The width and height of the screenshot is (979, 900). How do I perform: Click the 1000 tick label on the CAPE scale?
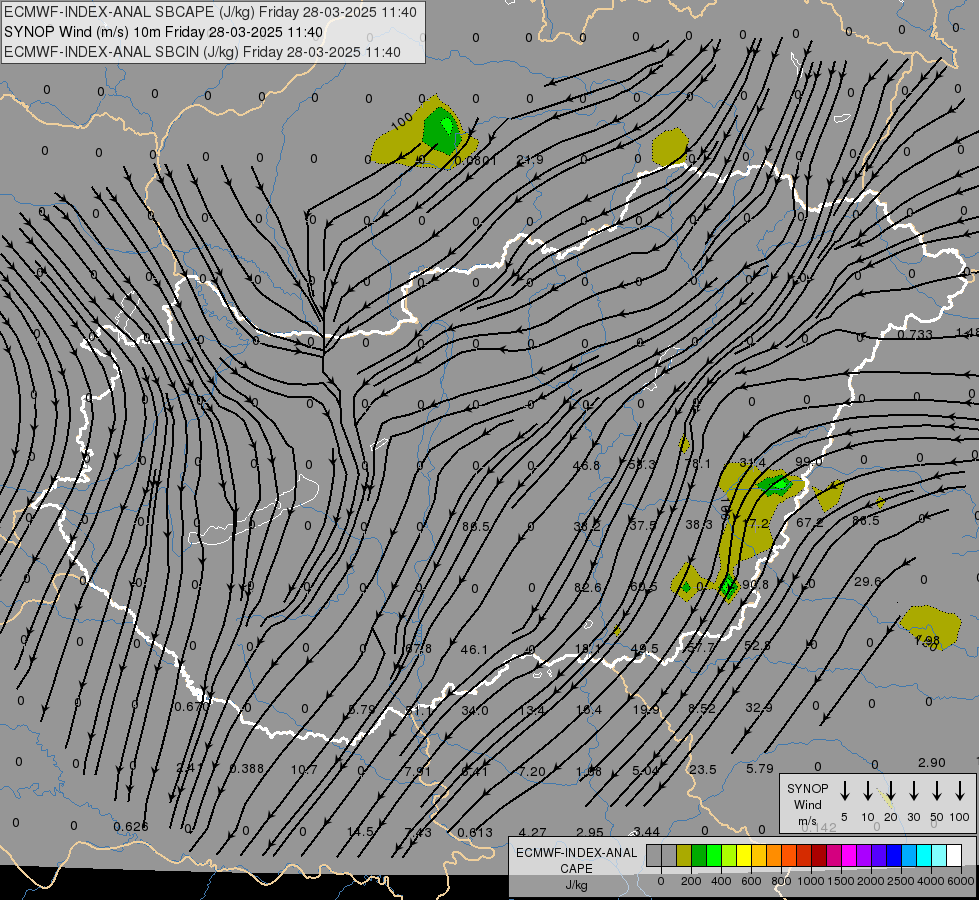coord(810,881)
